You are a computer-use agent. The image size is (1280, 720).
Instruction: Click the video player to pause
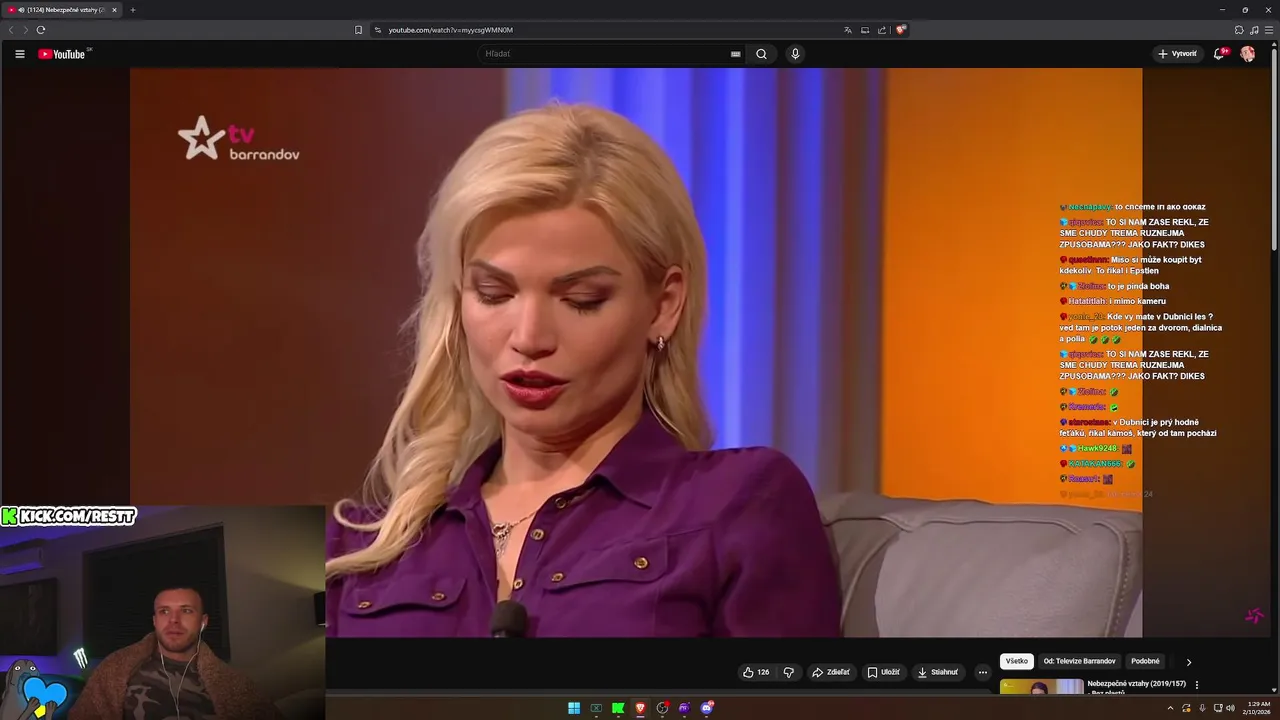(x=636, y=352)
